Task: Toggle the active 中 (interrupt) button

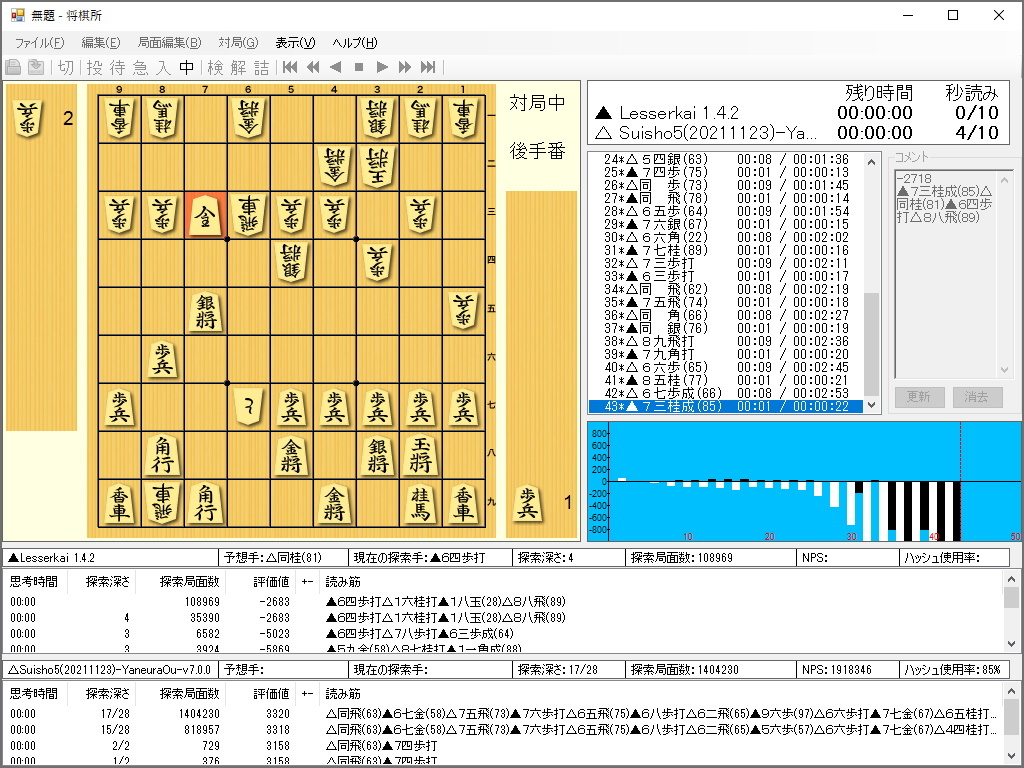Action: click(185, 70)
